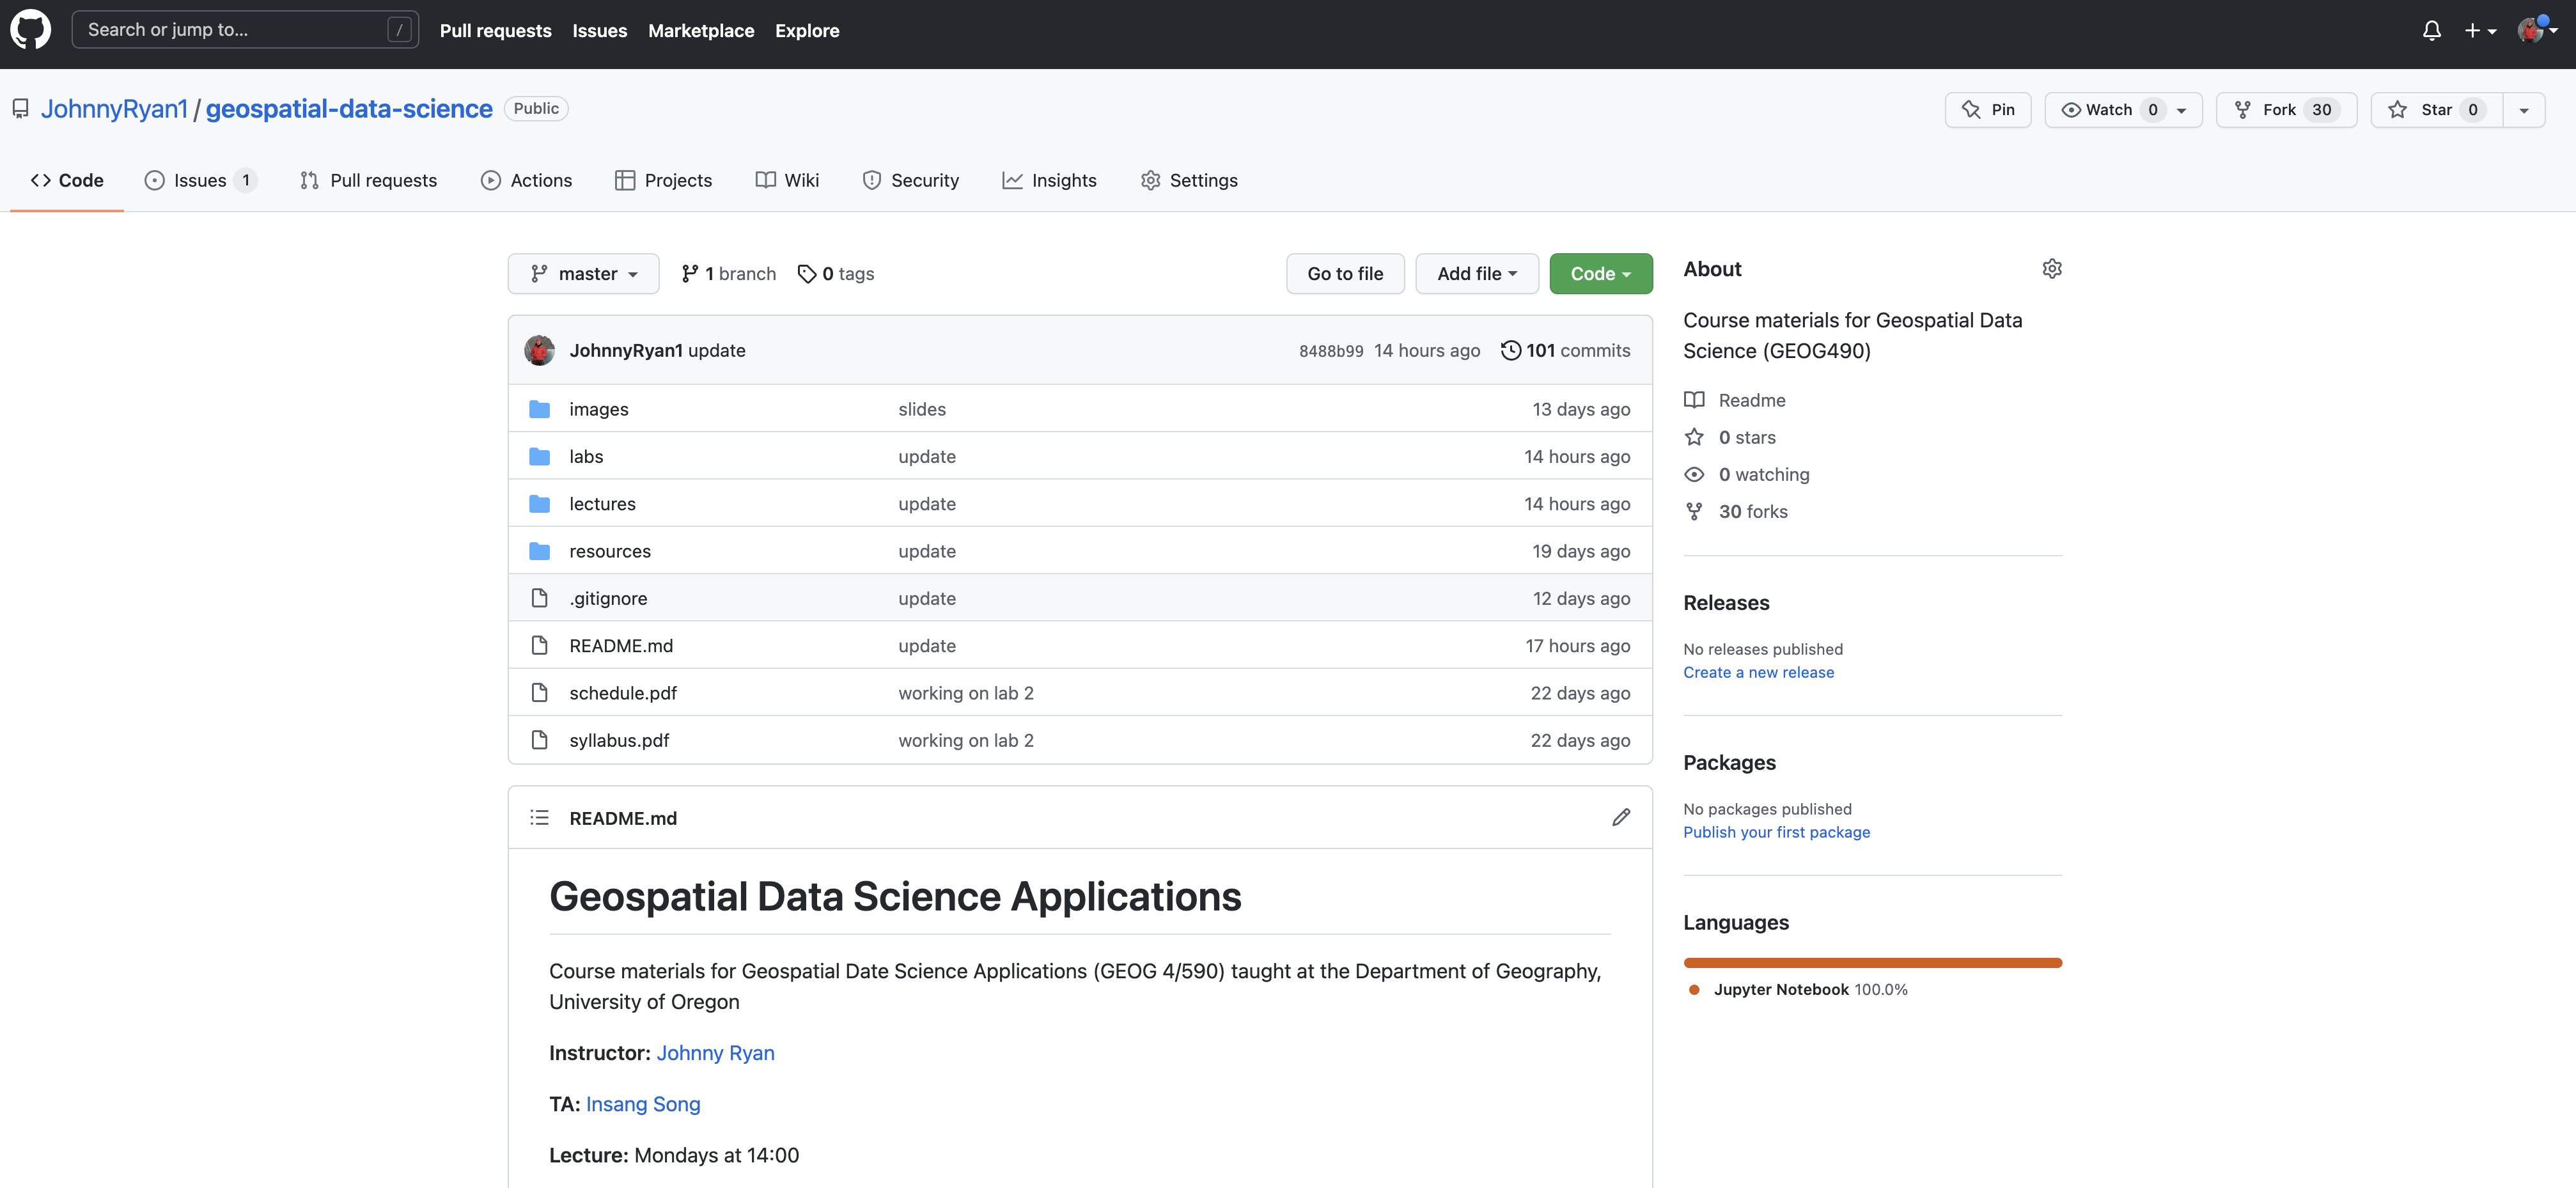This screenshot has height=1188, width=2576.
Task: Open the Insang Song TA link
Action: pos(643,1104)
